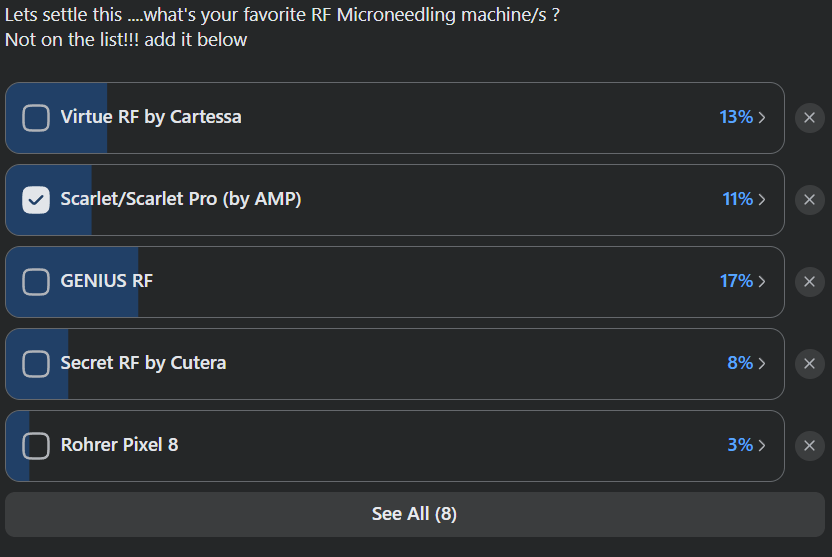
Task: Open voters list via 13% chevron
Action: pos(743,118)
